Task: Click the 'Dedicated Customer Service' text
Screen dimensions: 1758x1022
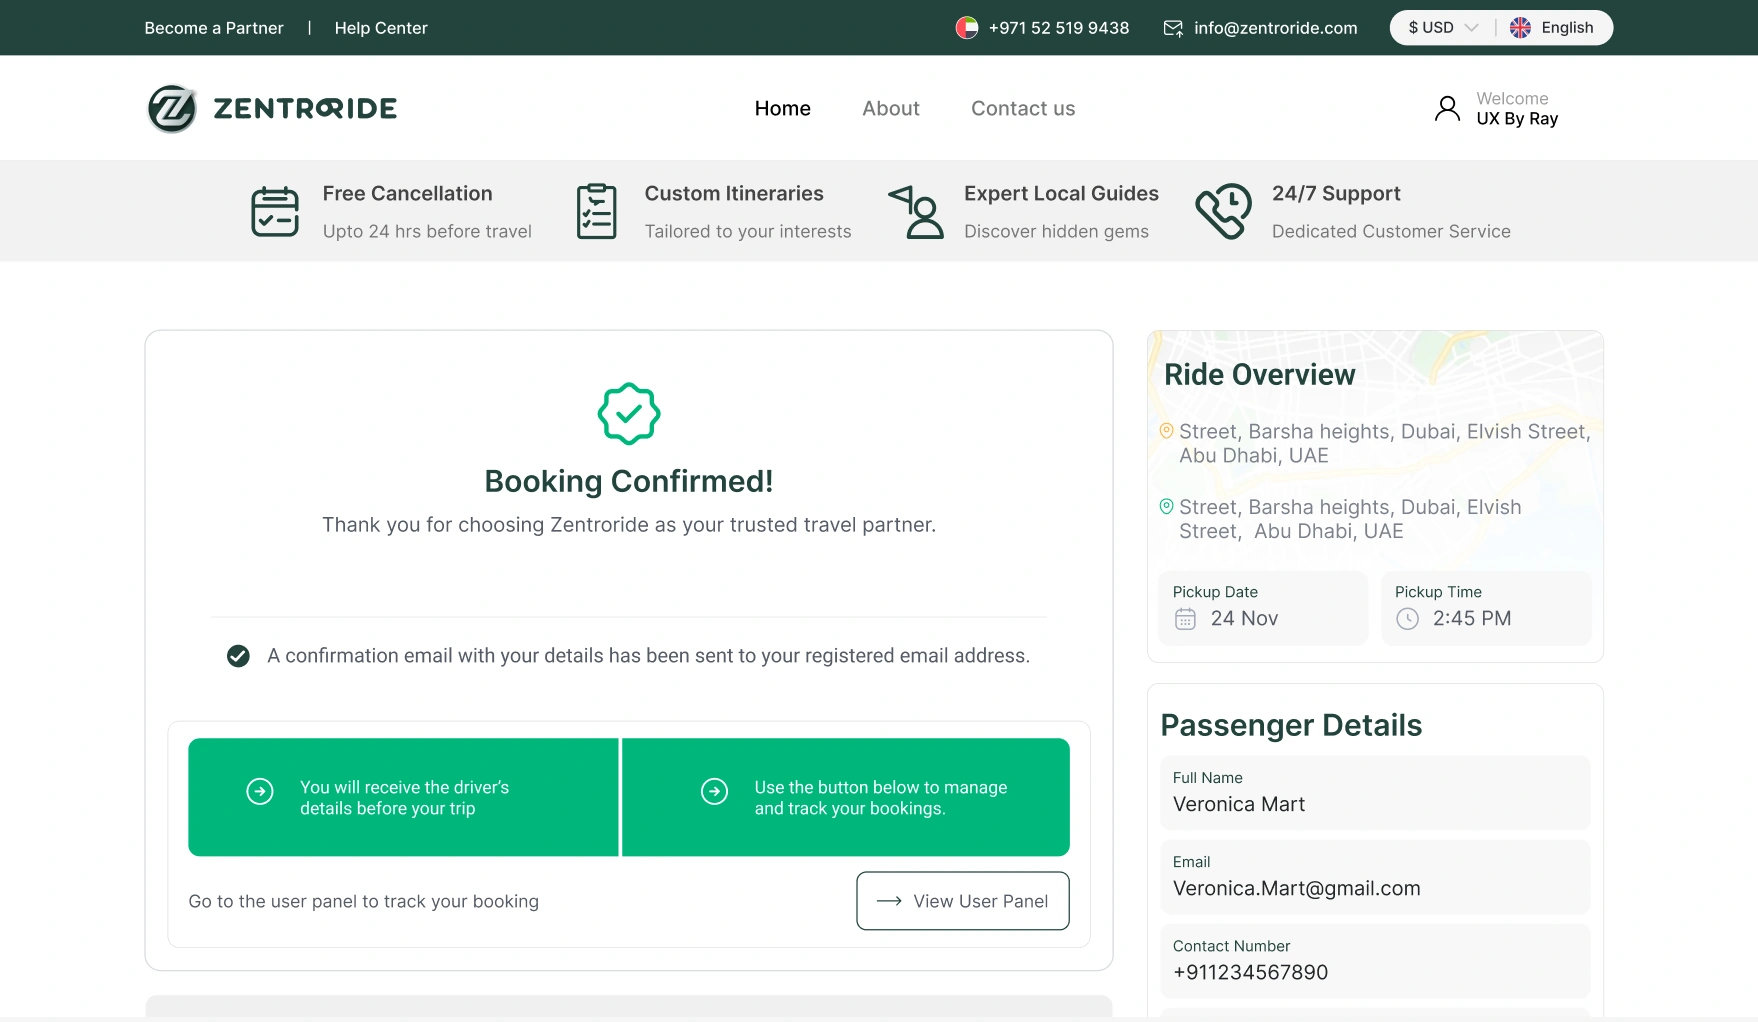Action: (1391, 231)
